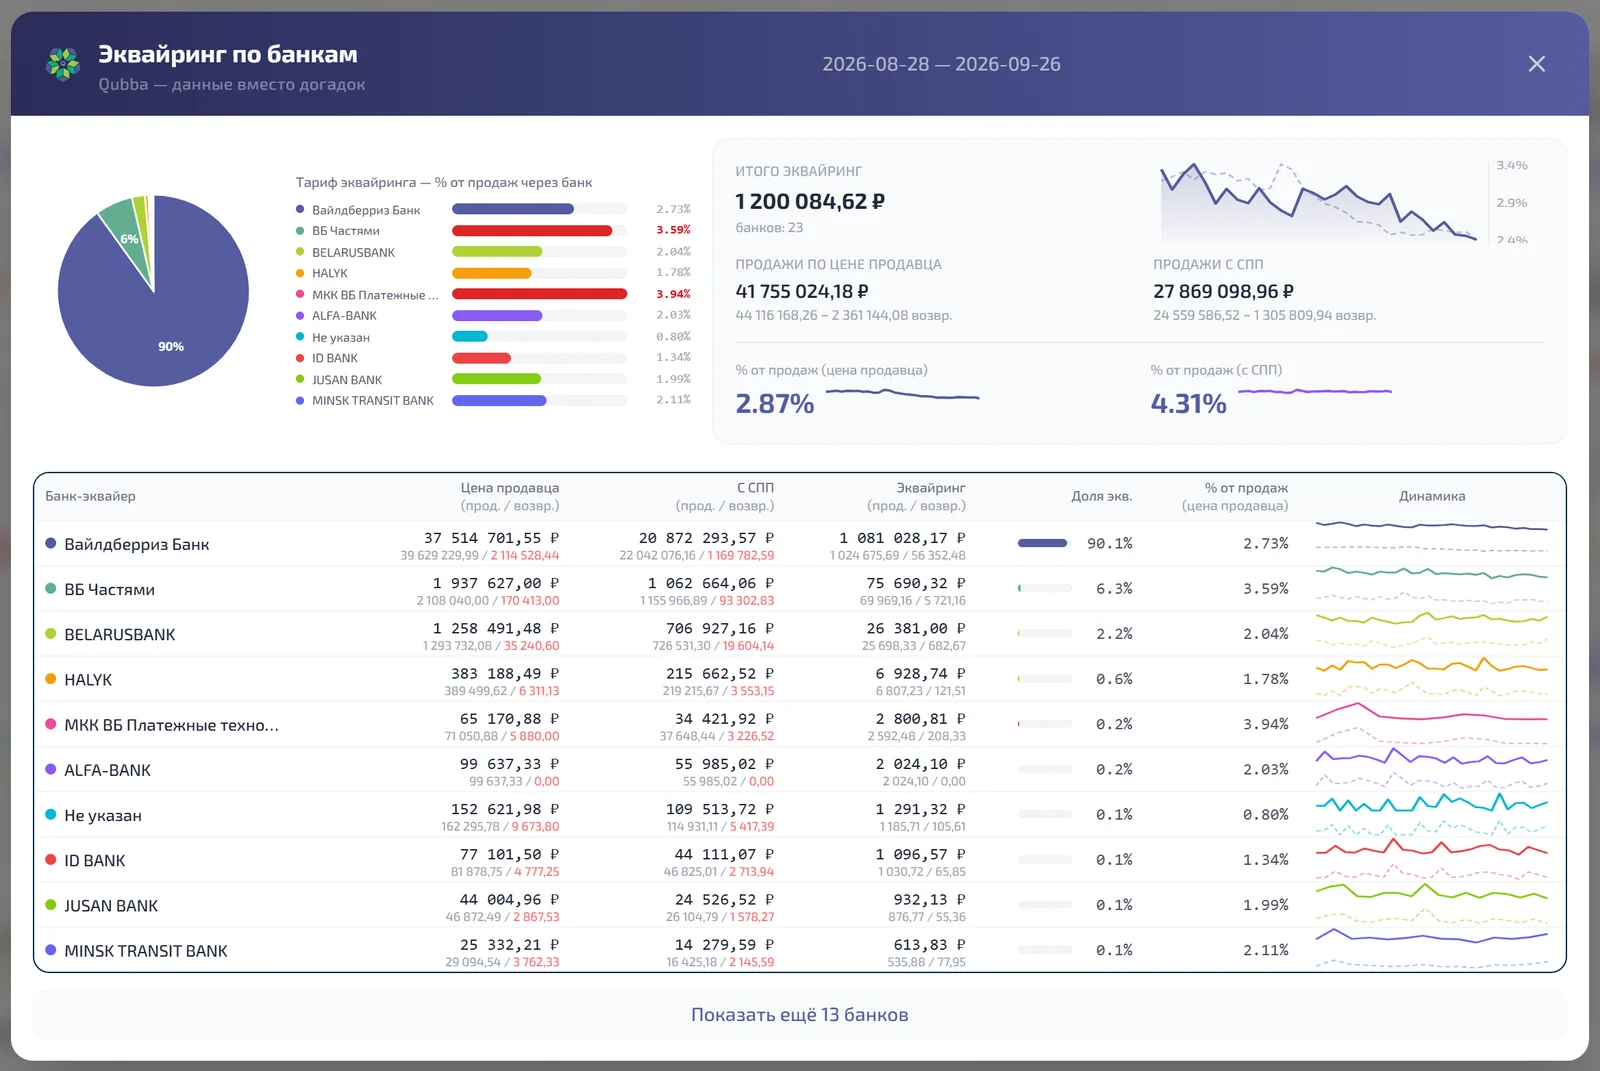Image resolution: width=1600 pixels, height=1071 pixels.
Task: Click the total acquiring trend chart
Action: 1318,202
